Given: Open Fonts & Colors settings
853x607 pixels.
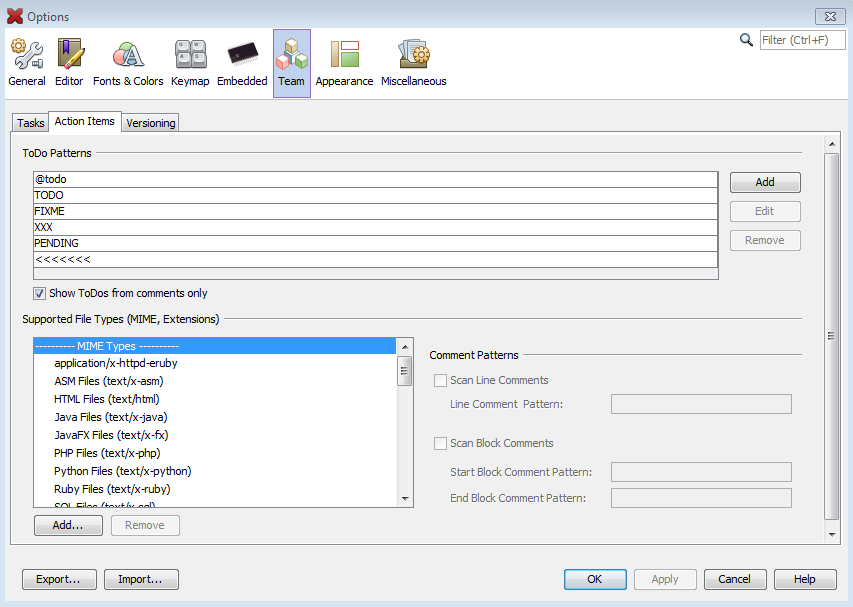Looking at the screenshot, I should click(128, 63).
